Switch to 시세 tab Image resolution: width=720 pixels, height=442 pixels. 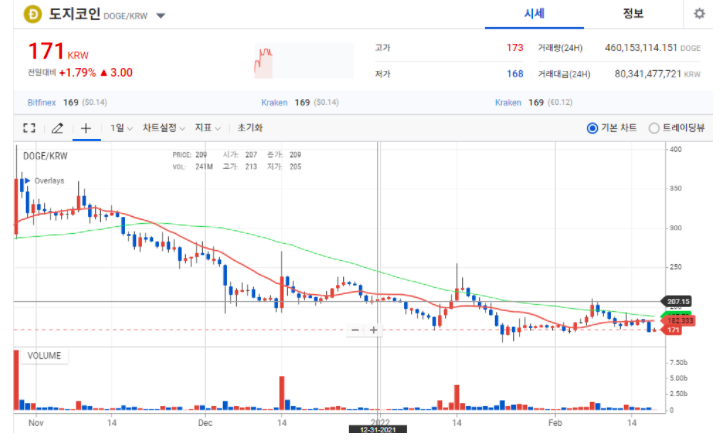[x=534, y=14]
